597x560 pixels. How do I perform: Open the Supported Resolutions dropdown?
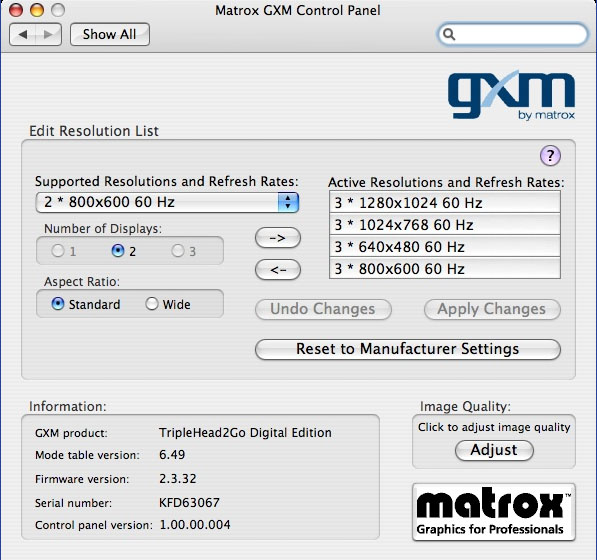(x=167, y=202)
